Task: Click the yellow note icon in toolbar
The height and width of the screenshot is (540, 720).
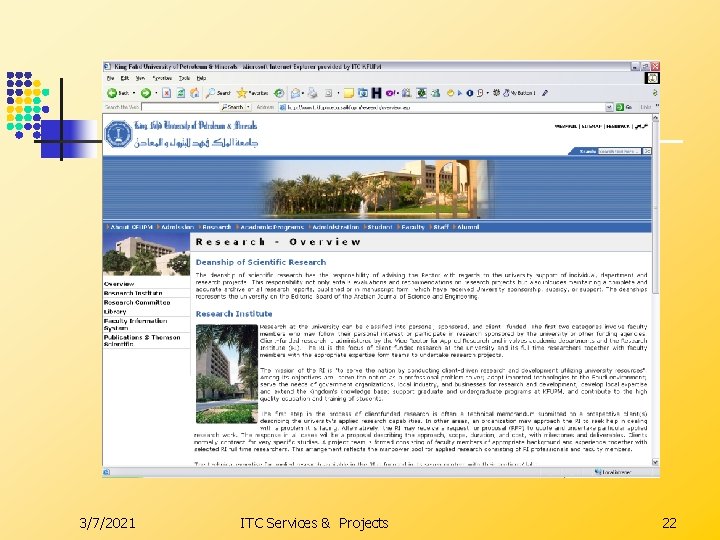Action: click(349, 93)
